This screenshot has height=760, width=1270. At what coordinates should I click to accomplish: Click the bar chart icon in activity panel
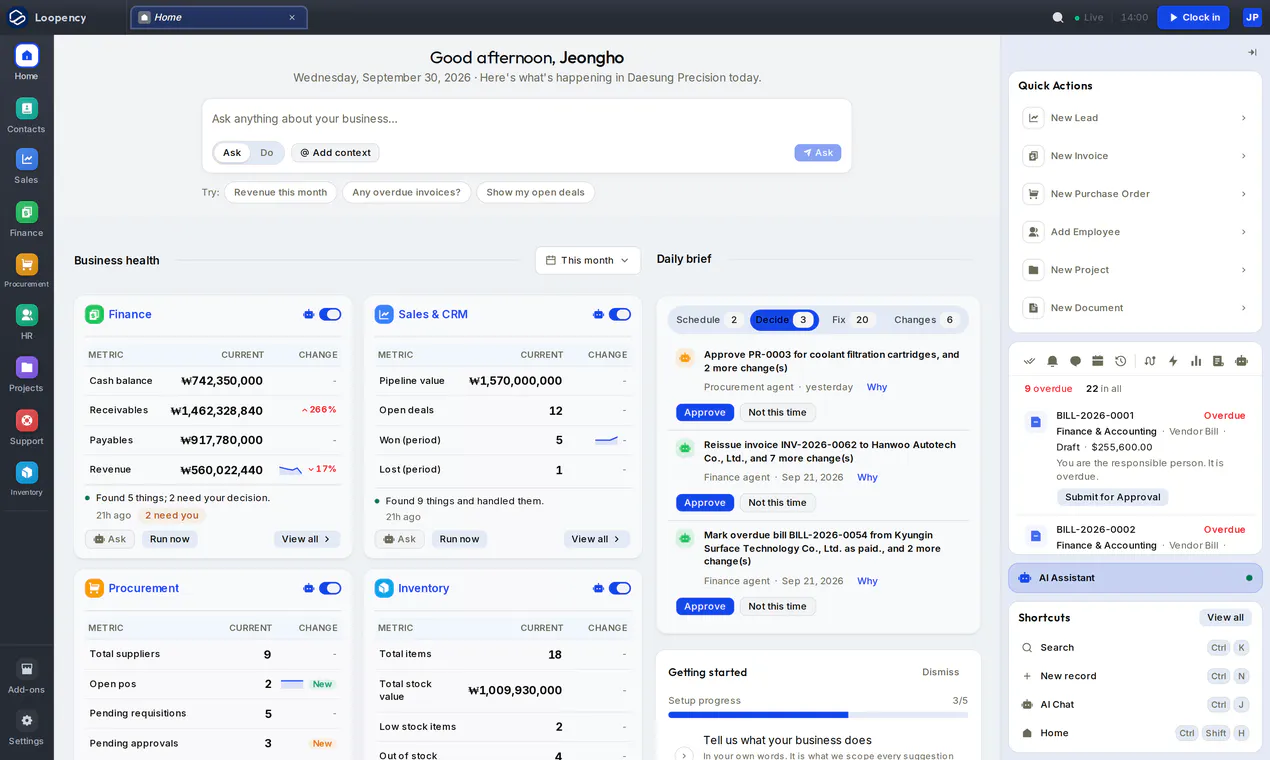click(1196, 361)
